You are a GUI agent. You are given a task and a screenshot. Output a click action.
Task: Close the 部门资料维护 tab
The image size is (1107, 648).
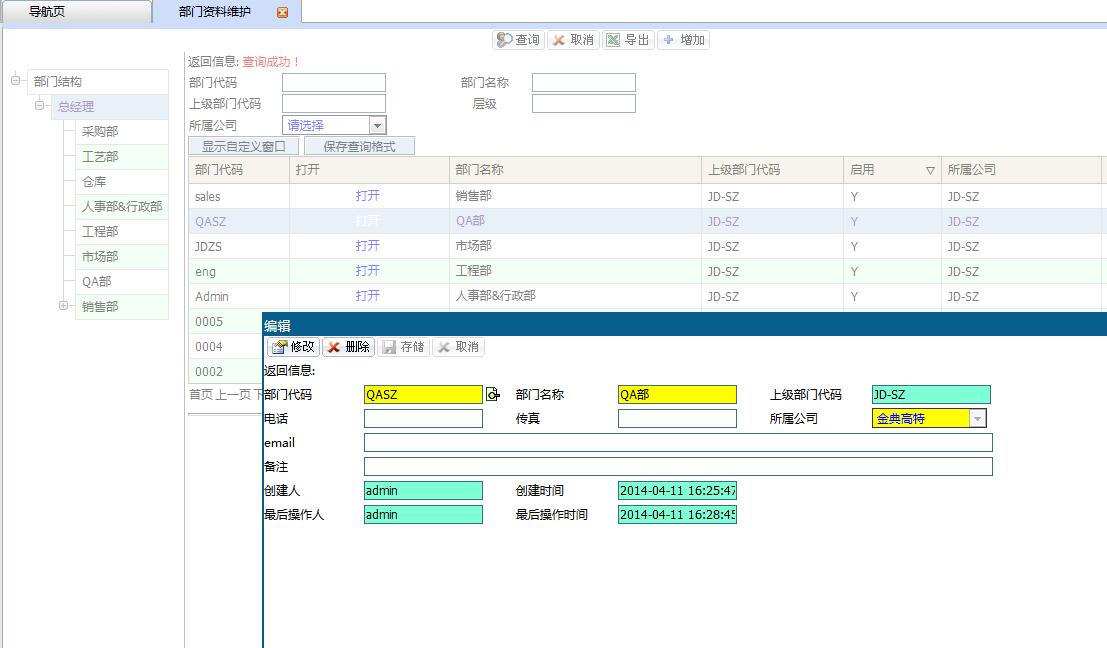click(x=282, y=12)
